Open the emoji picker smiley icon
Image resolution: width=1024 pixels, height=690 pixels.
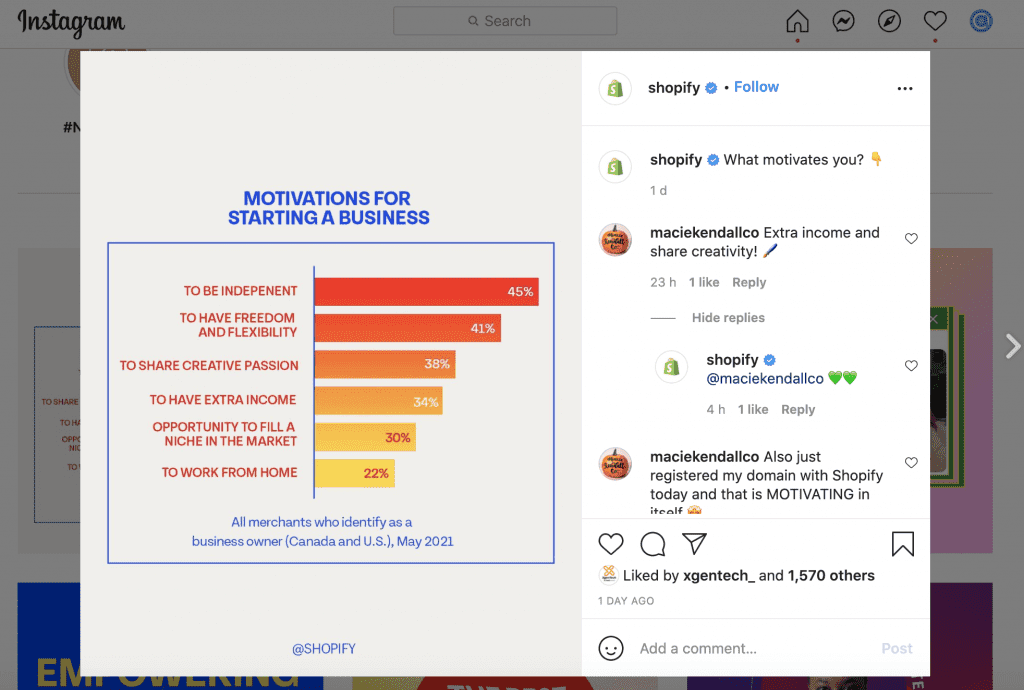pyautogui.click(x=611, y=648)
